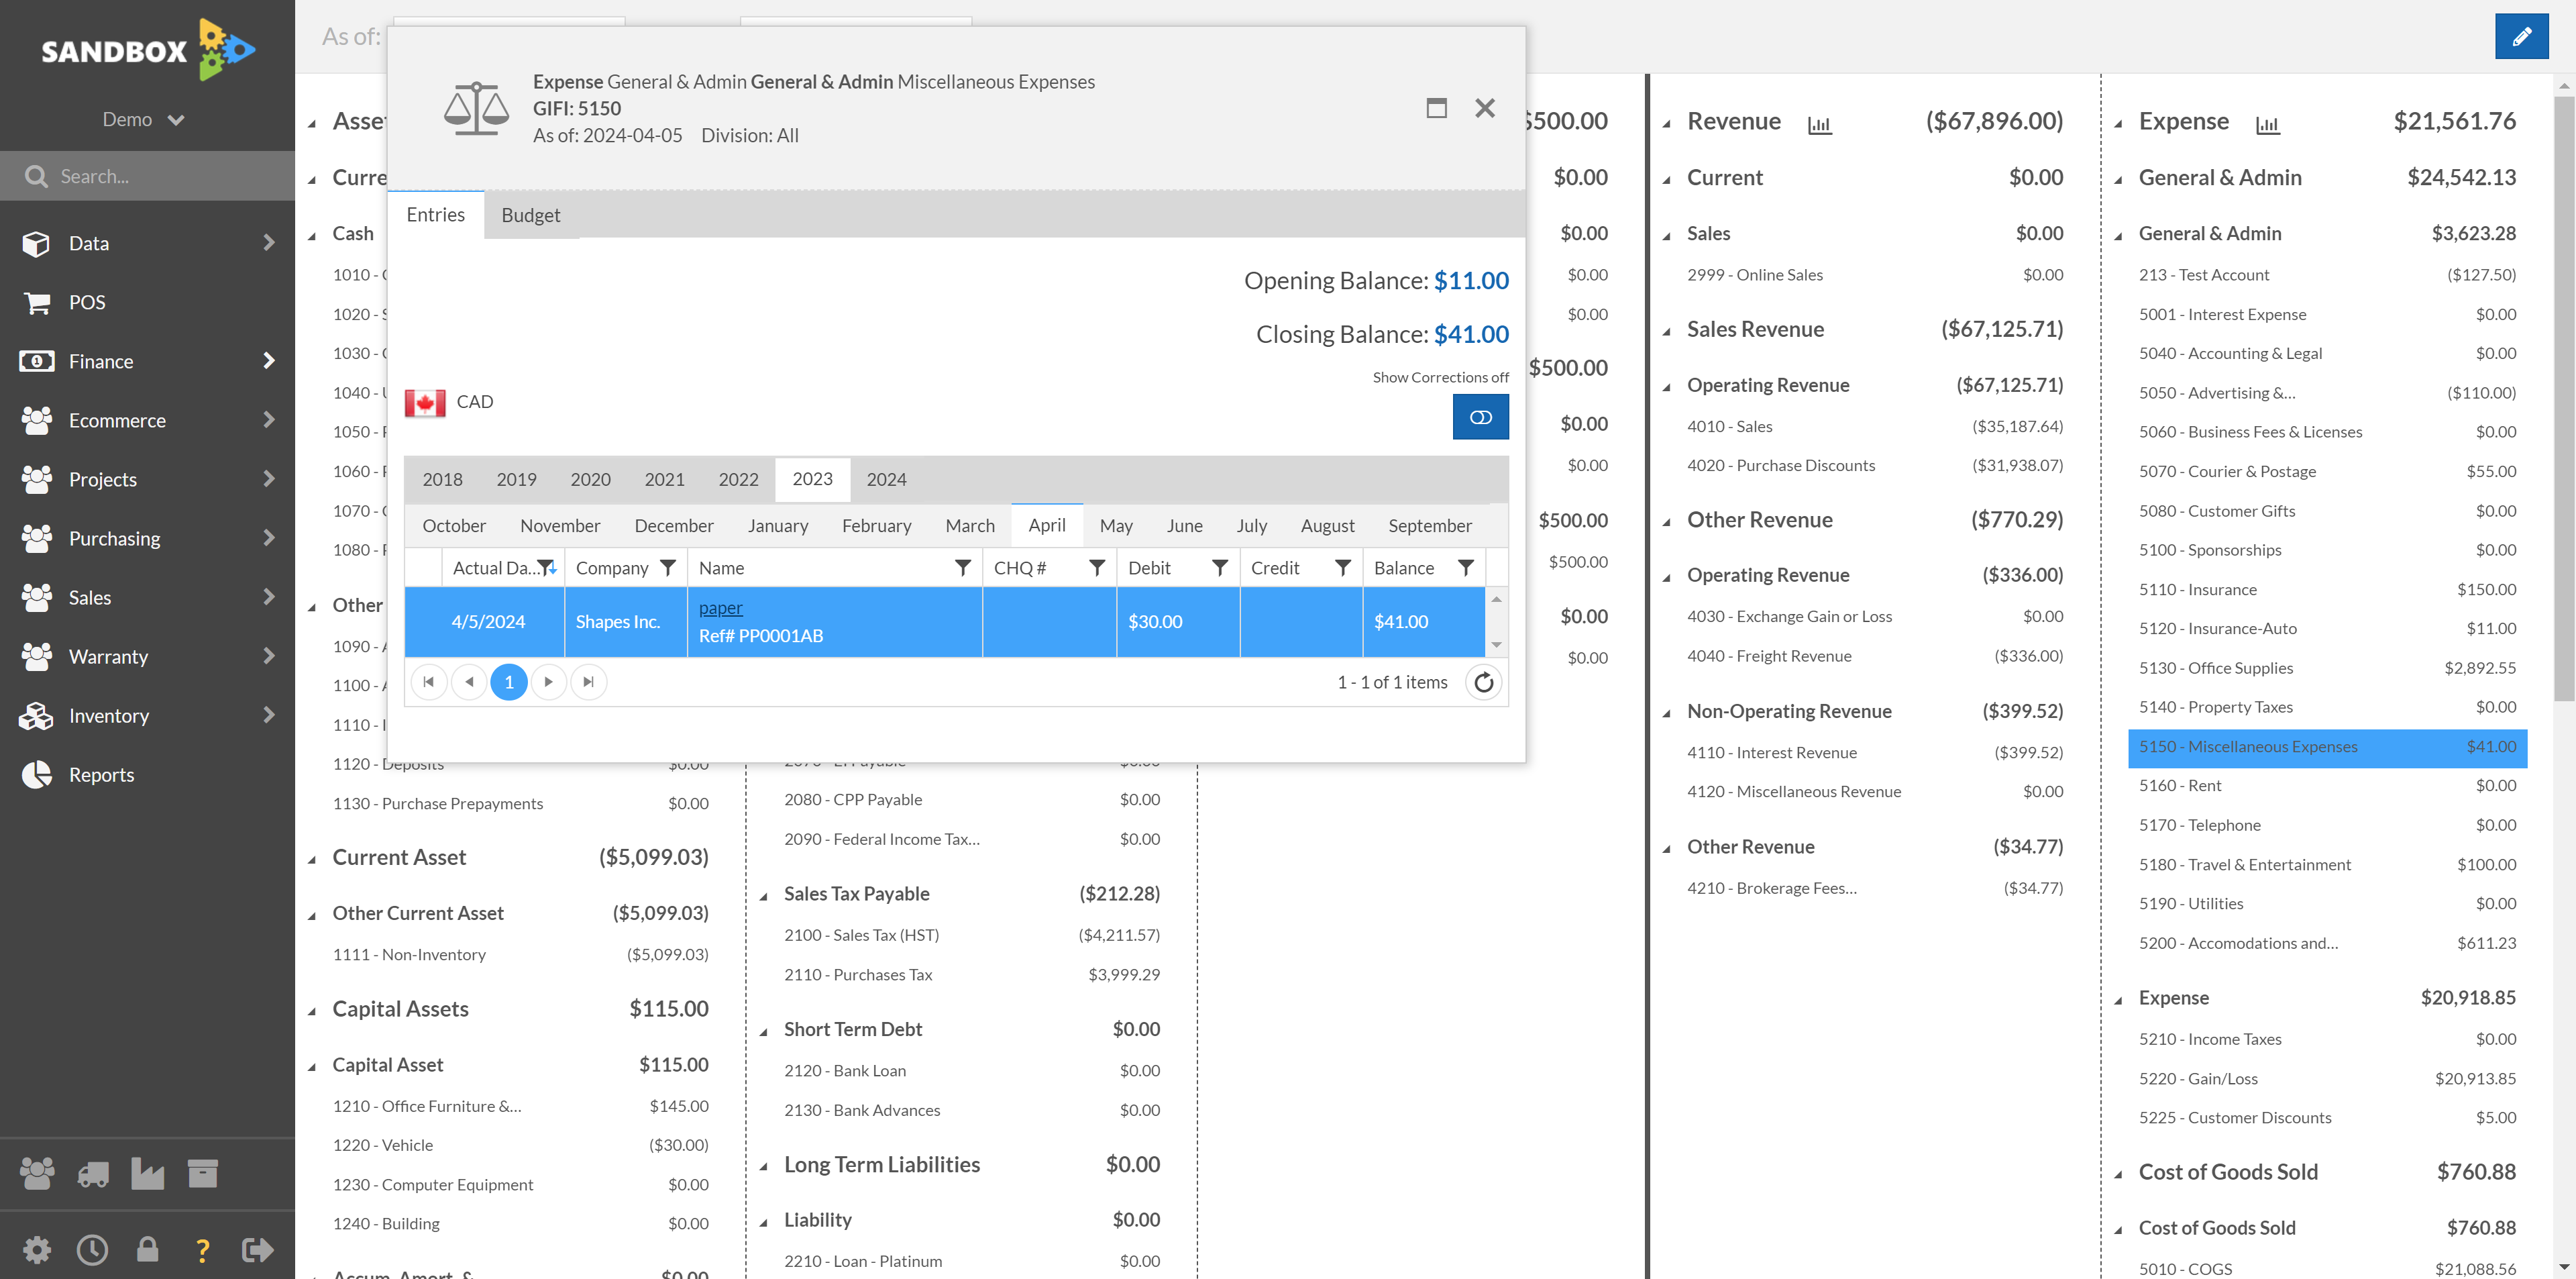This screenshot has width=2576, height=1279.
Task: Click the grid scroll down arrow
Action: (1497, 645)
